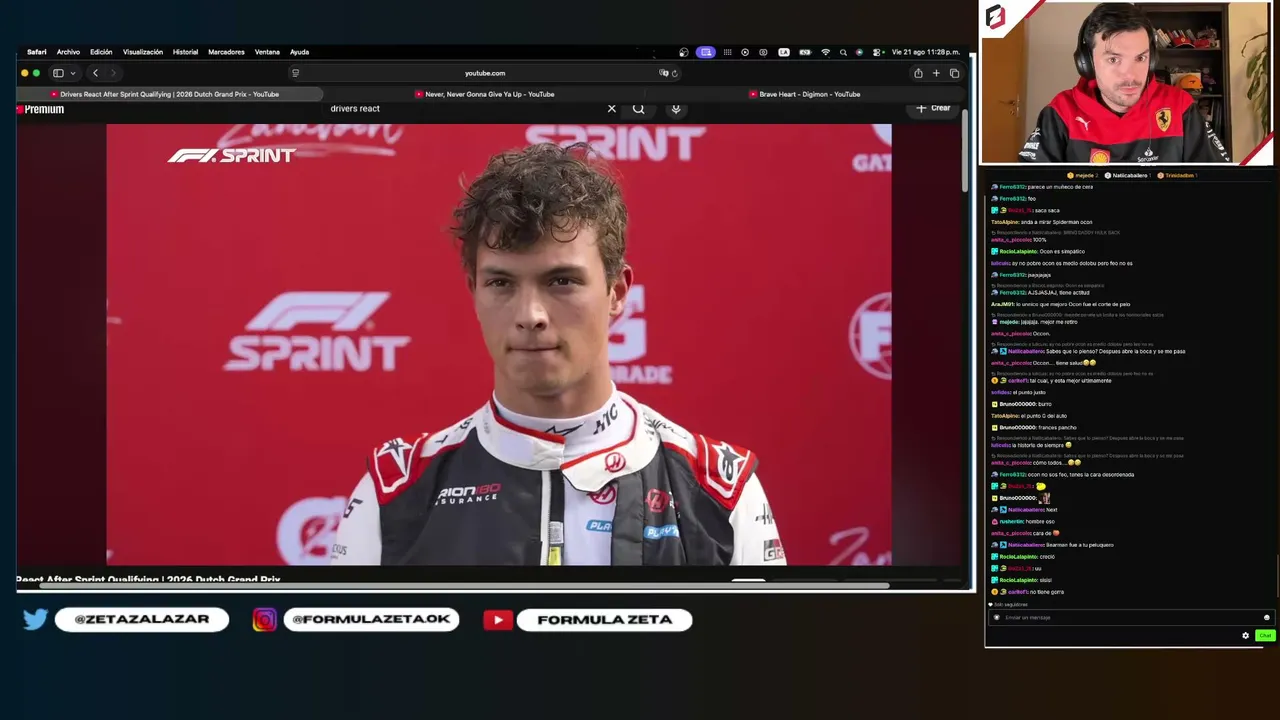Toggle the Safari sidebar

(x=58, y=73)
